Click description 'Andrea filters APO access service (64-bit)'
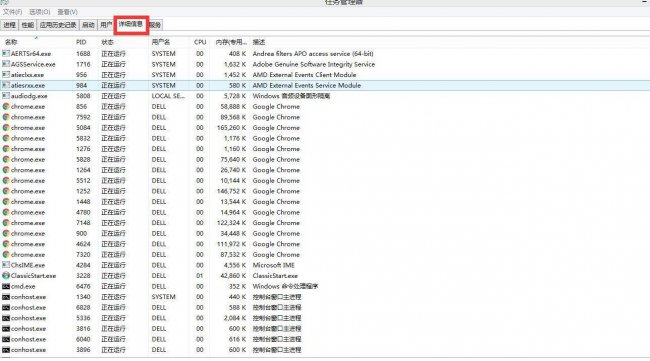Image resolution: width=650 pixels, height=361 pixels. (313, 53)
